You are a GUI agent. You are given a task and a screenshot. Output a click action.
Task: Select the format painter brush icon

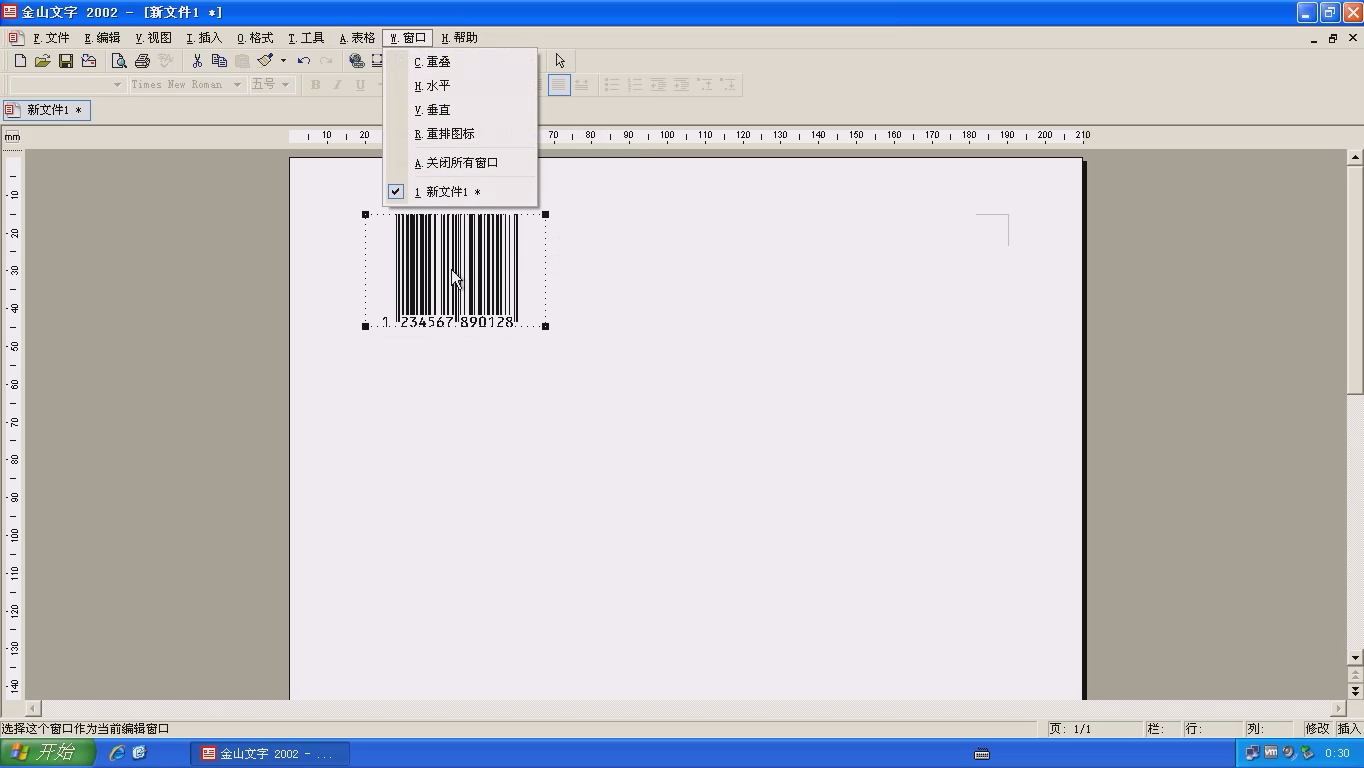265,61
